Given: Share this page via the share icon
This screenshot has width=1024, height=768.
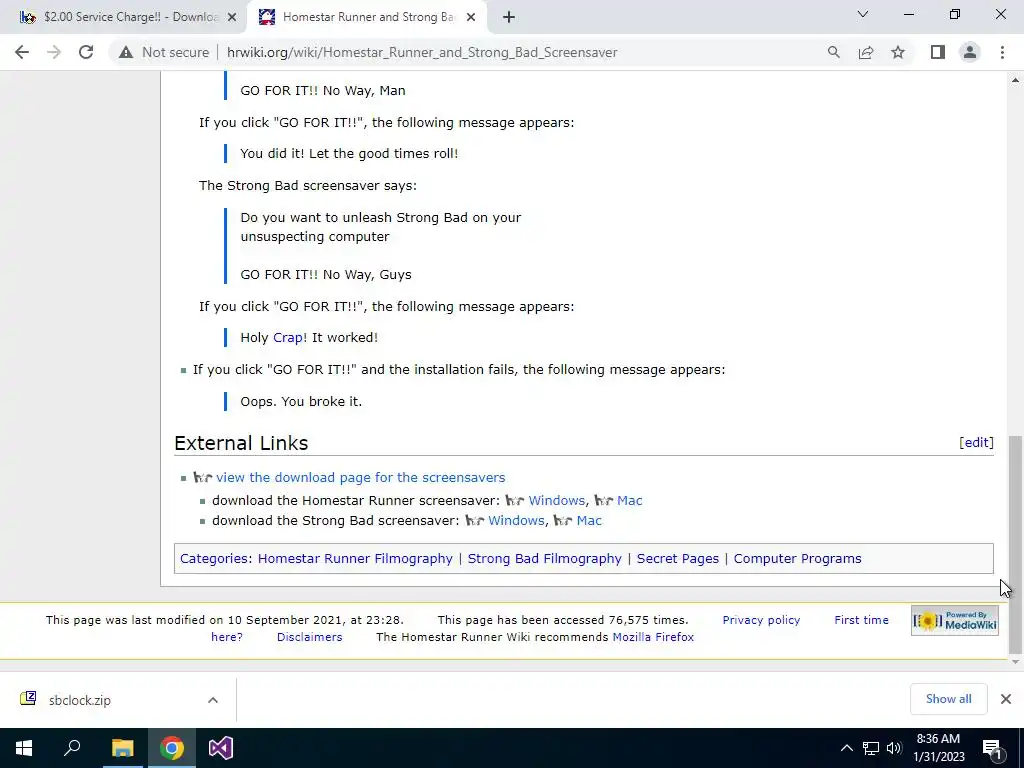Looking at the screenshot, I should point(866,52).
